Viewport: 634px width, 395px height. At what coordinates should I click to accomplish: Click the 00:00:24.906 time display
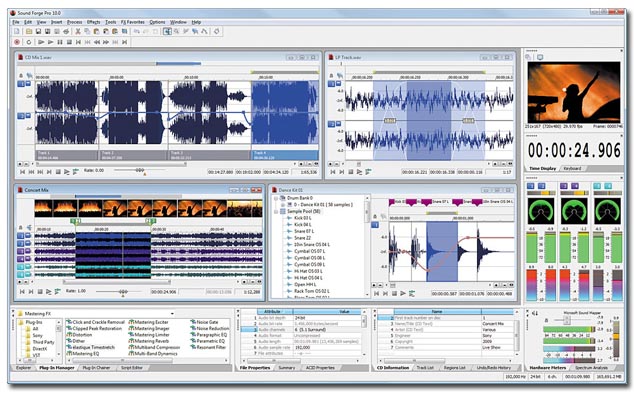[x=574, y=150]
